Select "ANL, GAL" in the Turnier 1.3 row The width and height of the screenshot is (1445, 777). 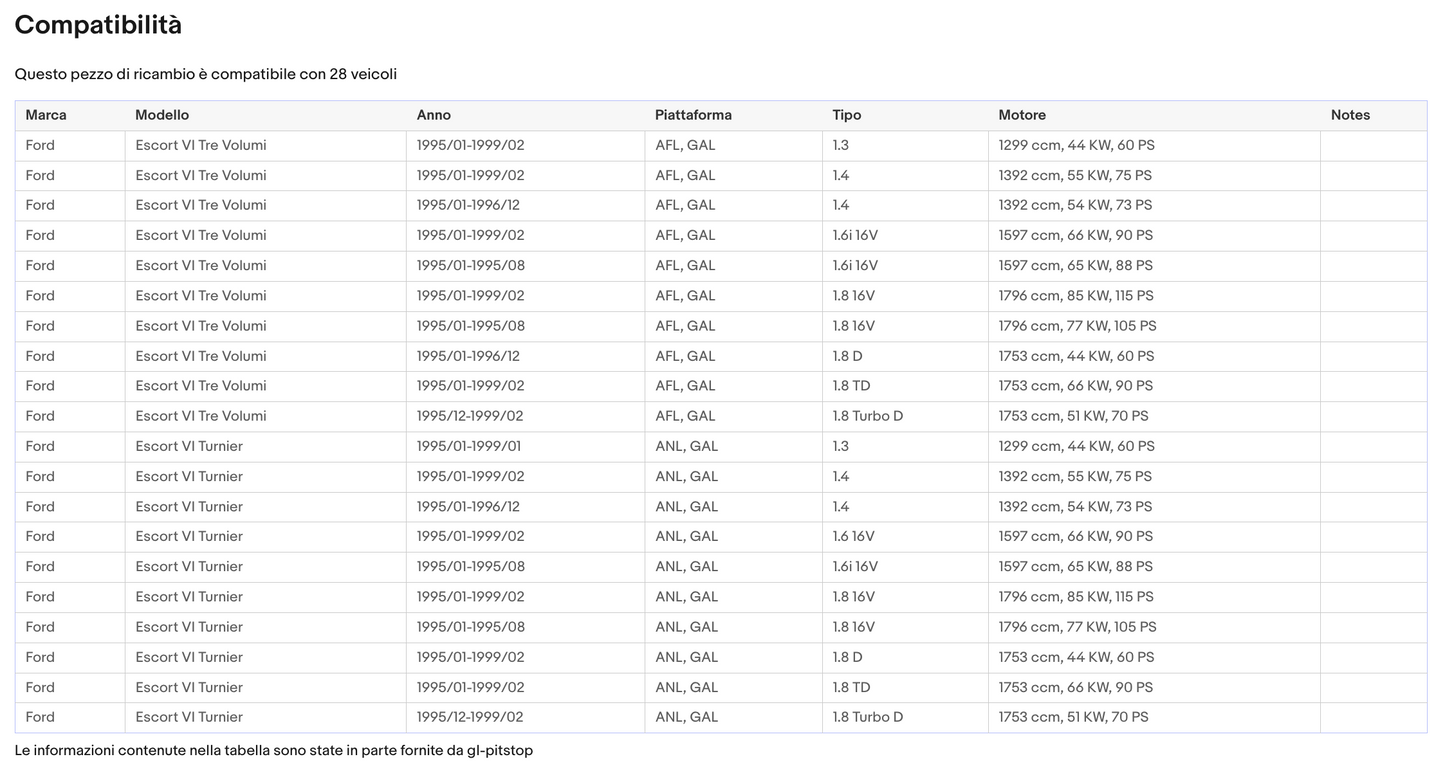687,446
